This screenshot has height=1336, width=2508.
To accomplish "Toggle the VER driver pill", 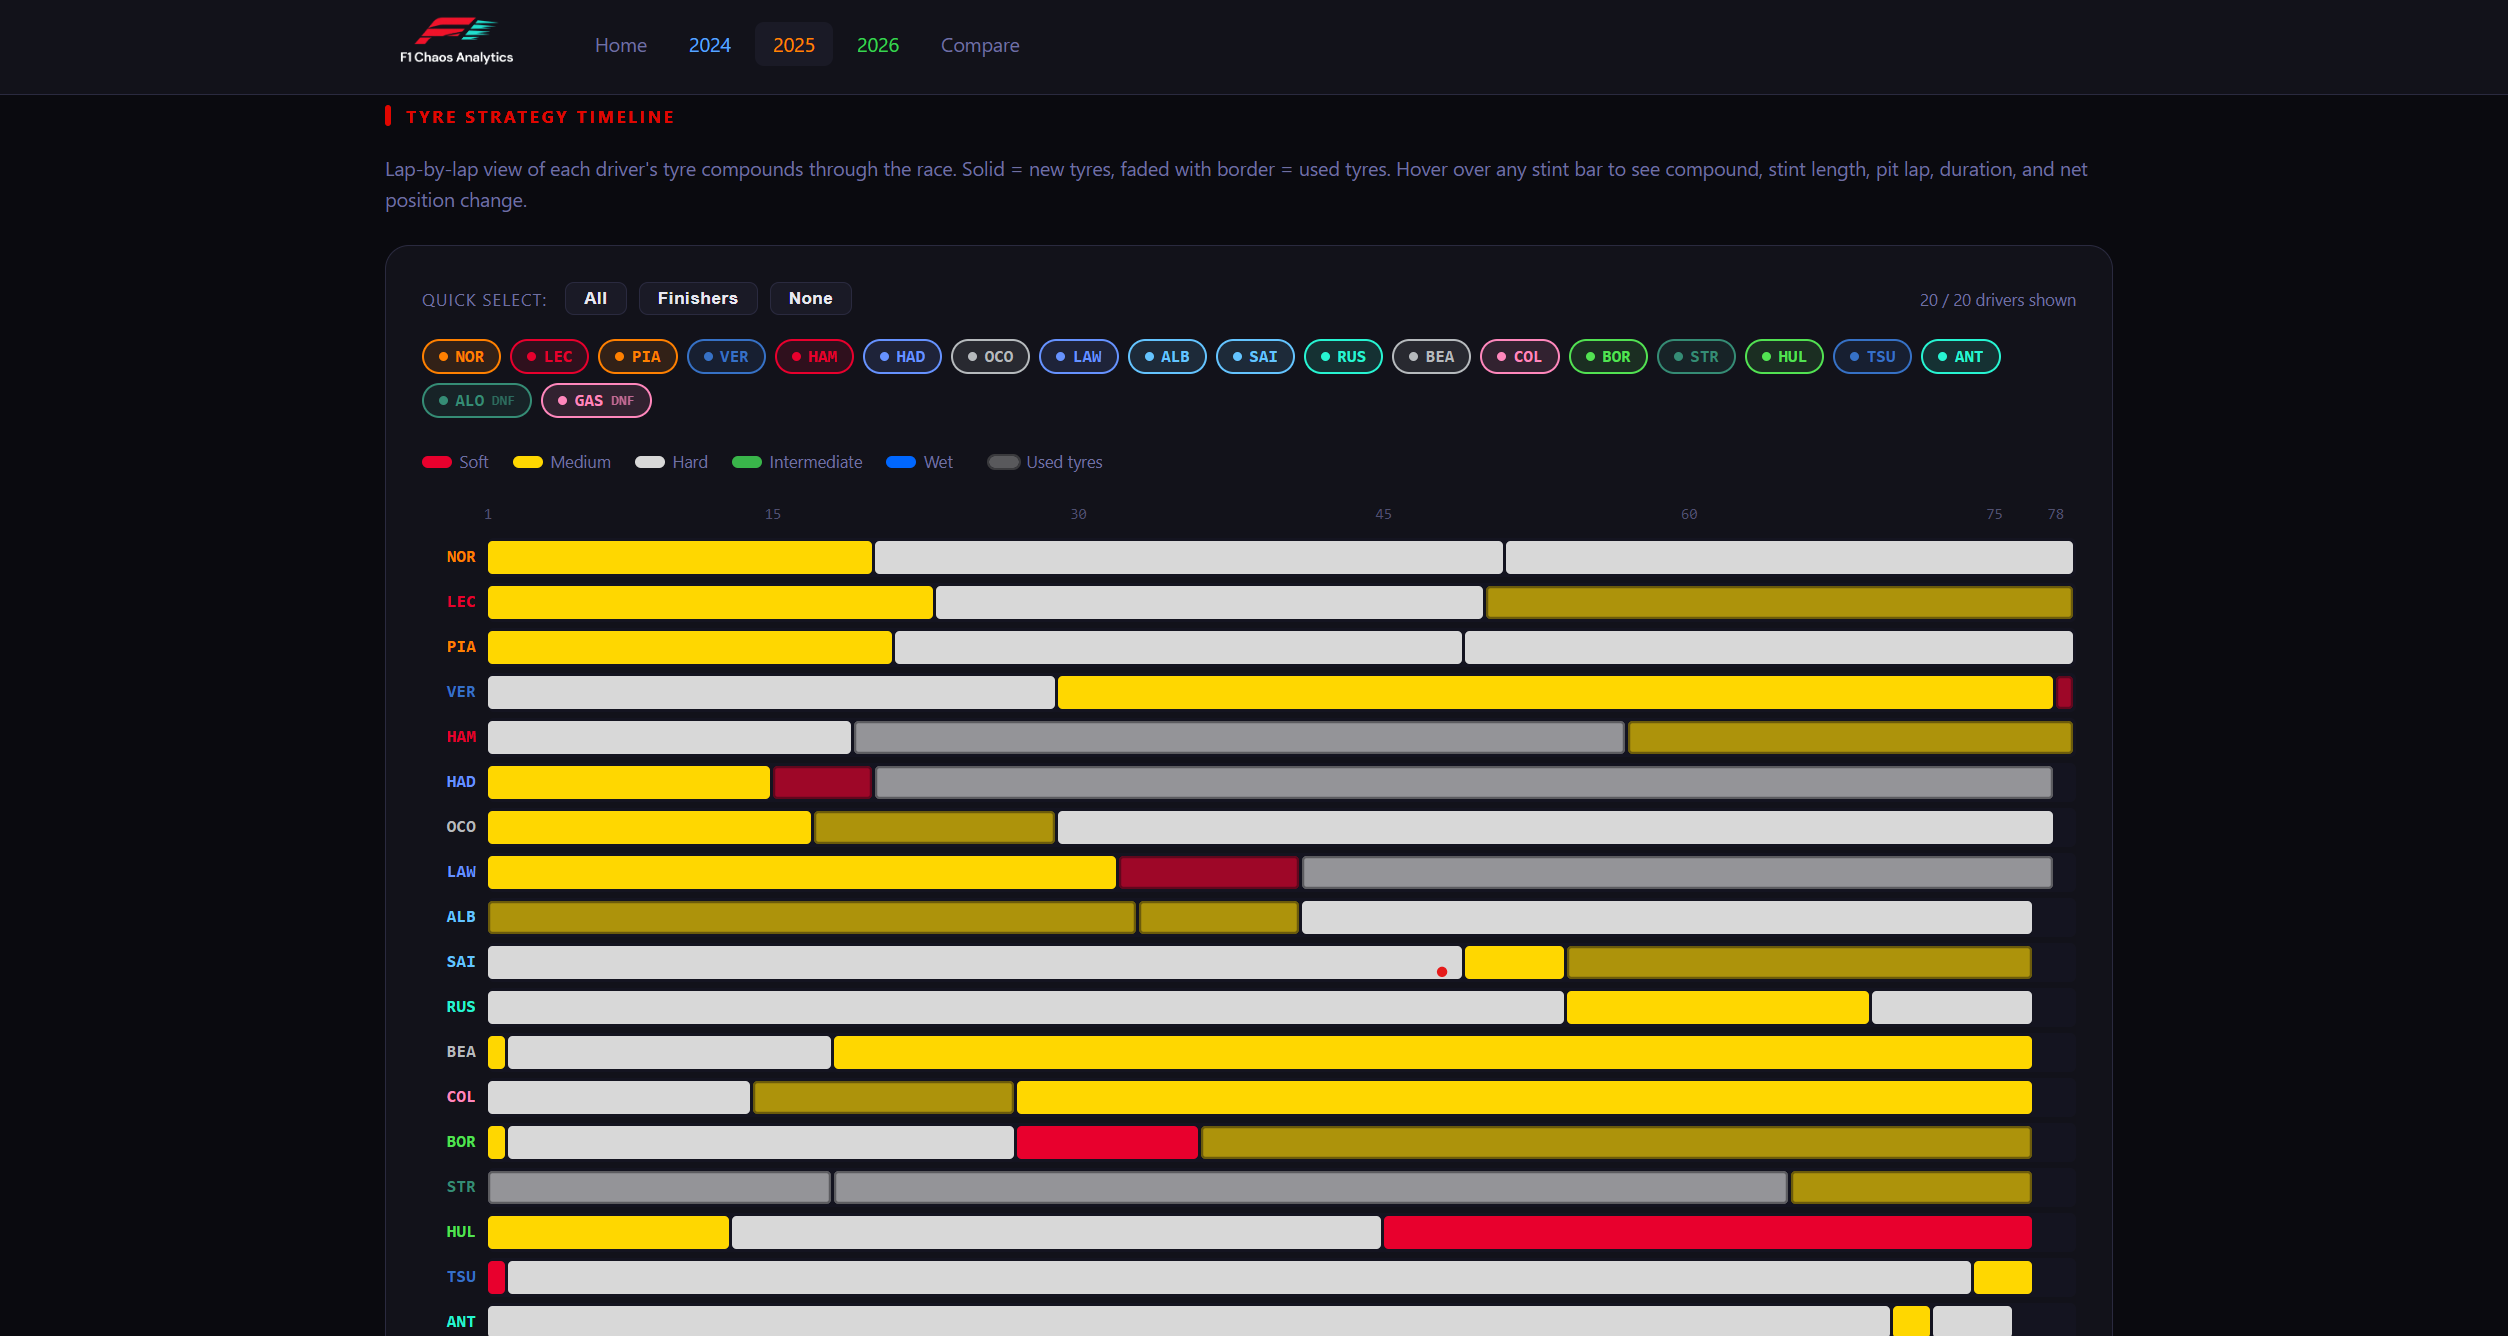I will pos(726,356).
